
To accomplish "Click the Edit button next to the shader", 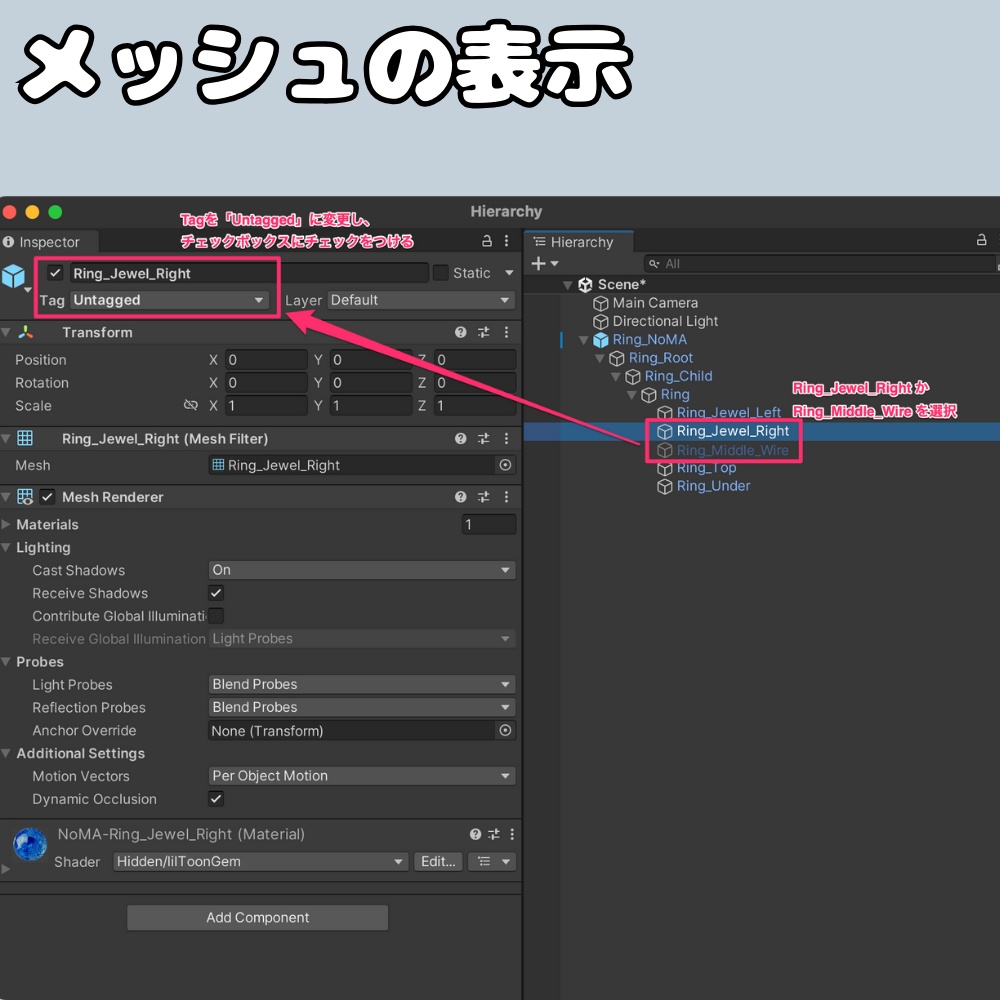I will click(x=438, y=861).
